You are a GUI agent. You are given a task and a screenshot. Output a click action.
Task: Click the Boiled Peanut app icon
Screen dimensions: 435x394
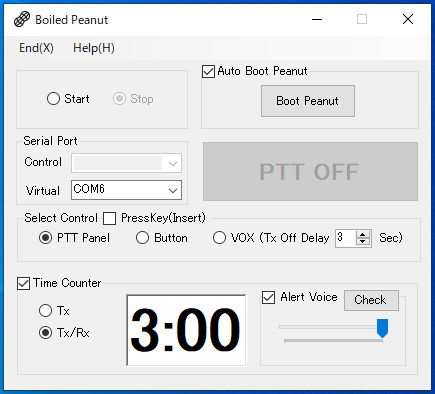point(22,19)
